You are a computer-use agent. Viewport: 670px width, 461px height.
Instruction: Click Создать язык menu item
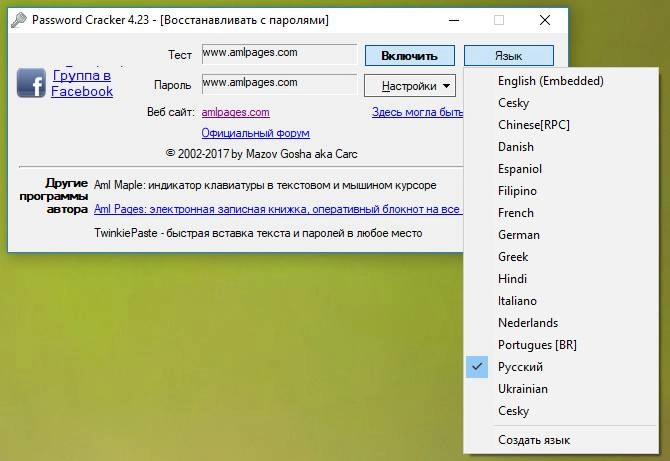point(561,440)
